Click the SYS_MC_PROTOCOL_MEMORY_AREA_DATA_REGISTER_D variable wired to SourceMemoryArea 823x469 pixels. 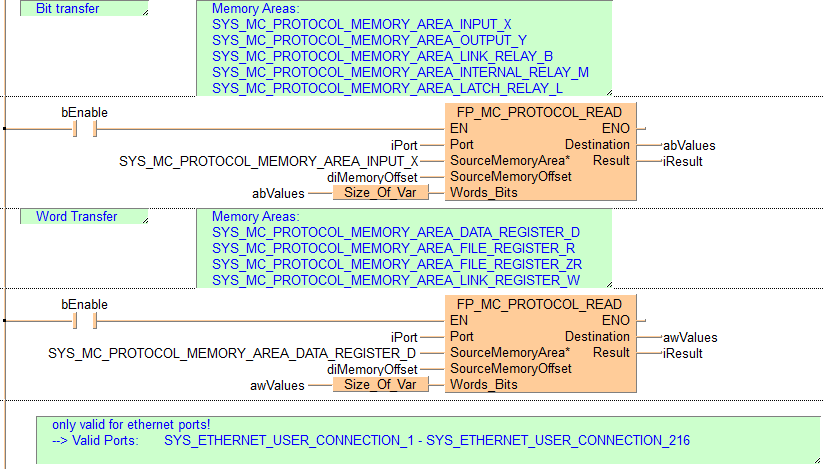coord(232,353)
